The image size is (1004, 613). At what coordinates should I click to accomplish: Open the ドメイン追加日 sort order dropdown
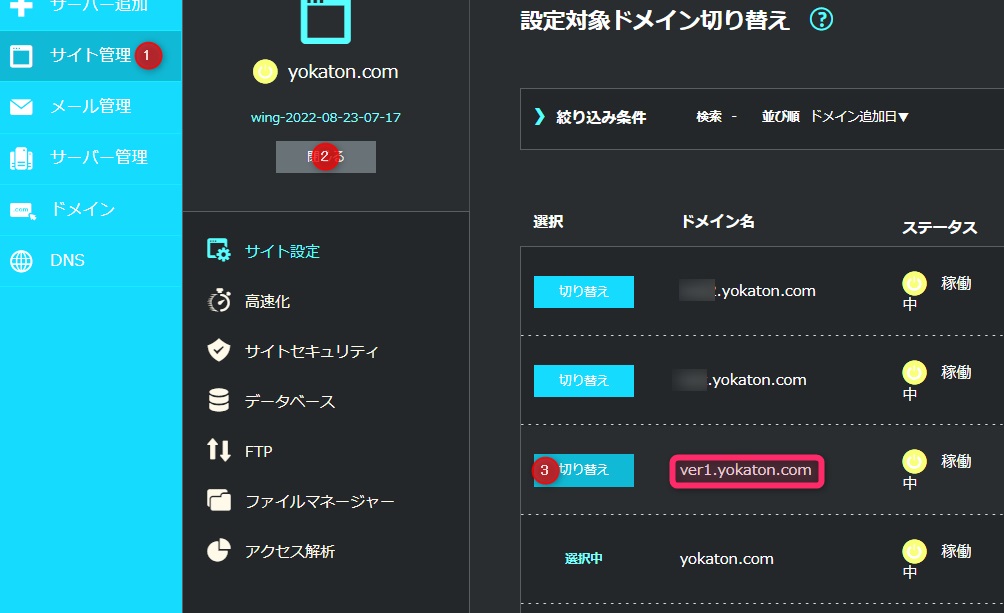[x=858, y=117]
